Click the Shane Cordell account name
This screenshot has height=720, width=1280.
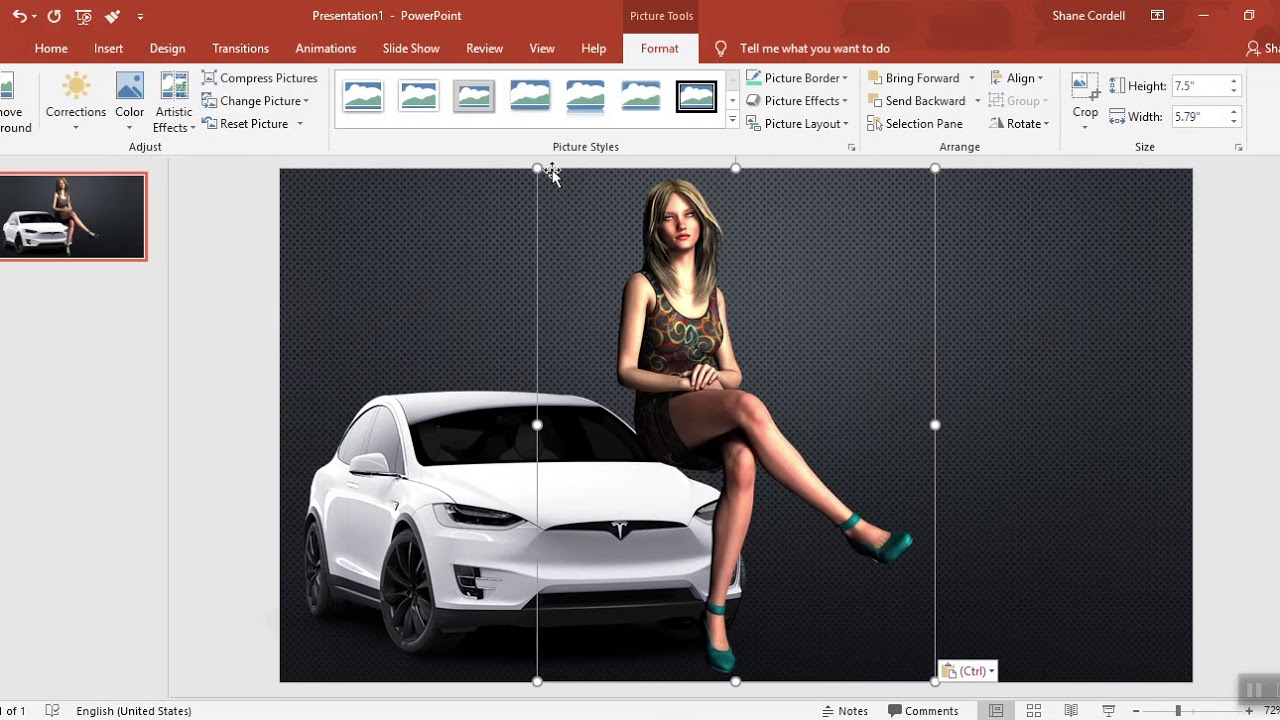1088,16
